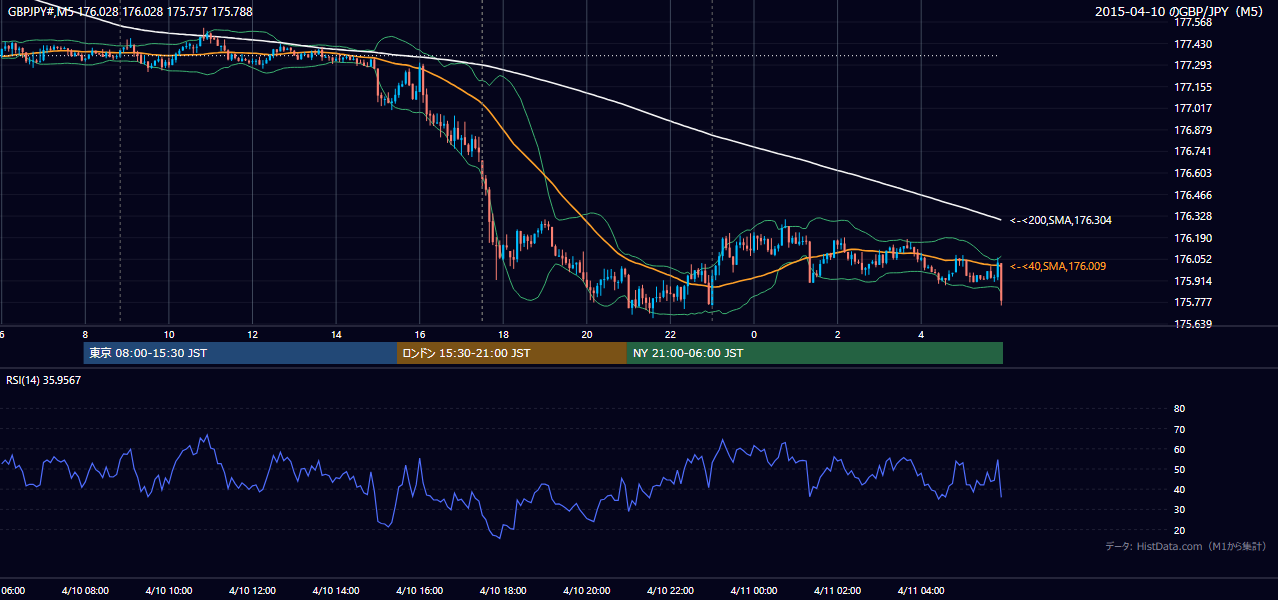Click the 200 SMA 176.304 label
Image resolution: width=1278 pixels, height=600 pixels.
(1061, 220)
